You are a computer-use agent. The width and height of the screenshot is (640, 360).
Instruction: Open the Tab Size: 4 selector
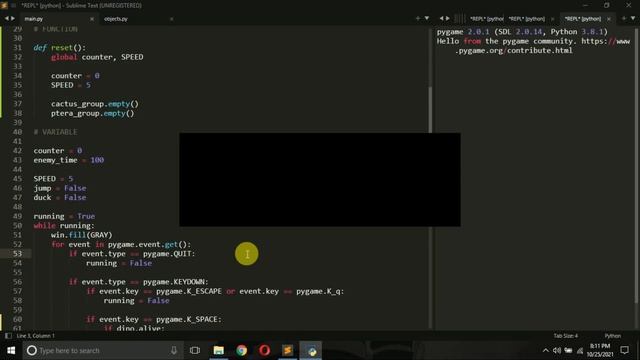pyautogui.click(x=566, y=336)
